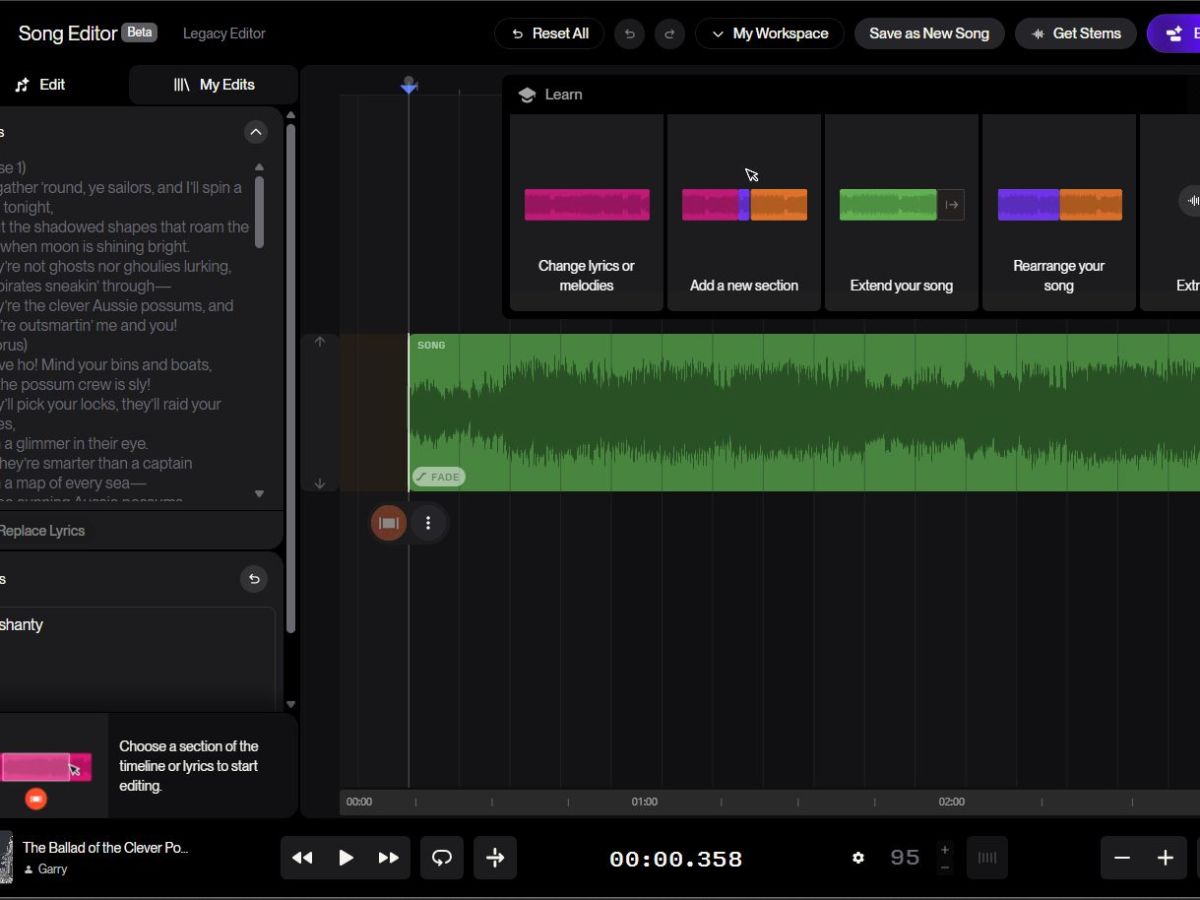
Task: Open the piano roll view icon
Action: pyautogui.click(x=988, y=857)
